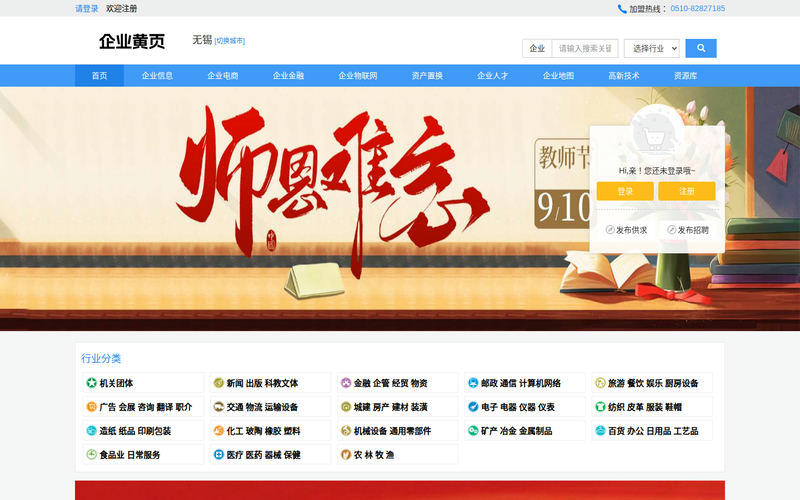
Task: Click the 请登录 link at top
Action: pos(87,9)
